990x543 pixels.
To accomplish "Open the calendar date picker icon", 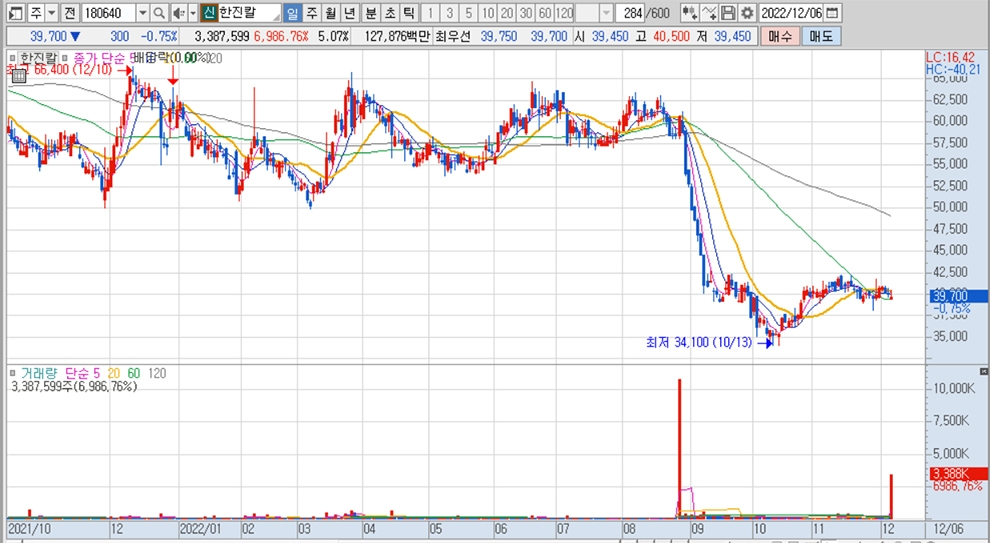I will click(x=833, y=13).
